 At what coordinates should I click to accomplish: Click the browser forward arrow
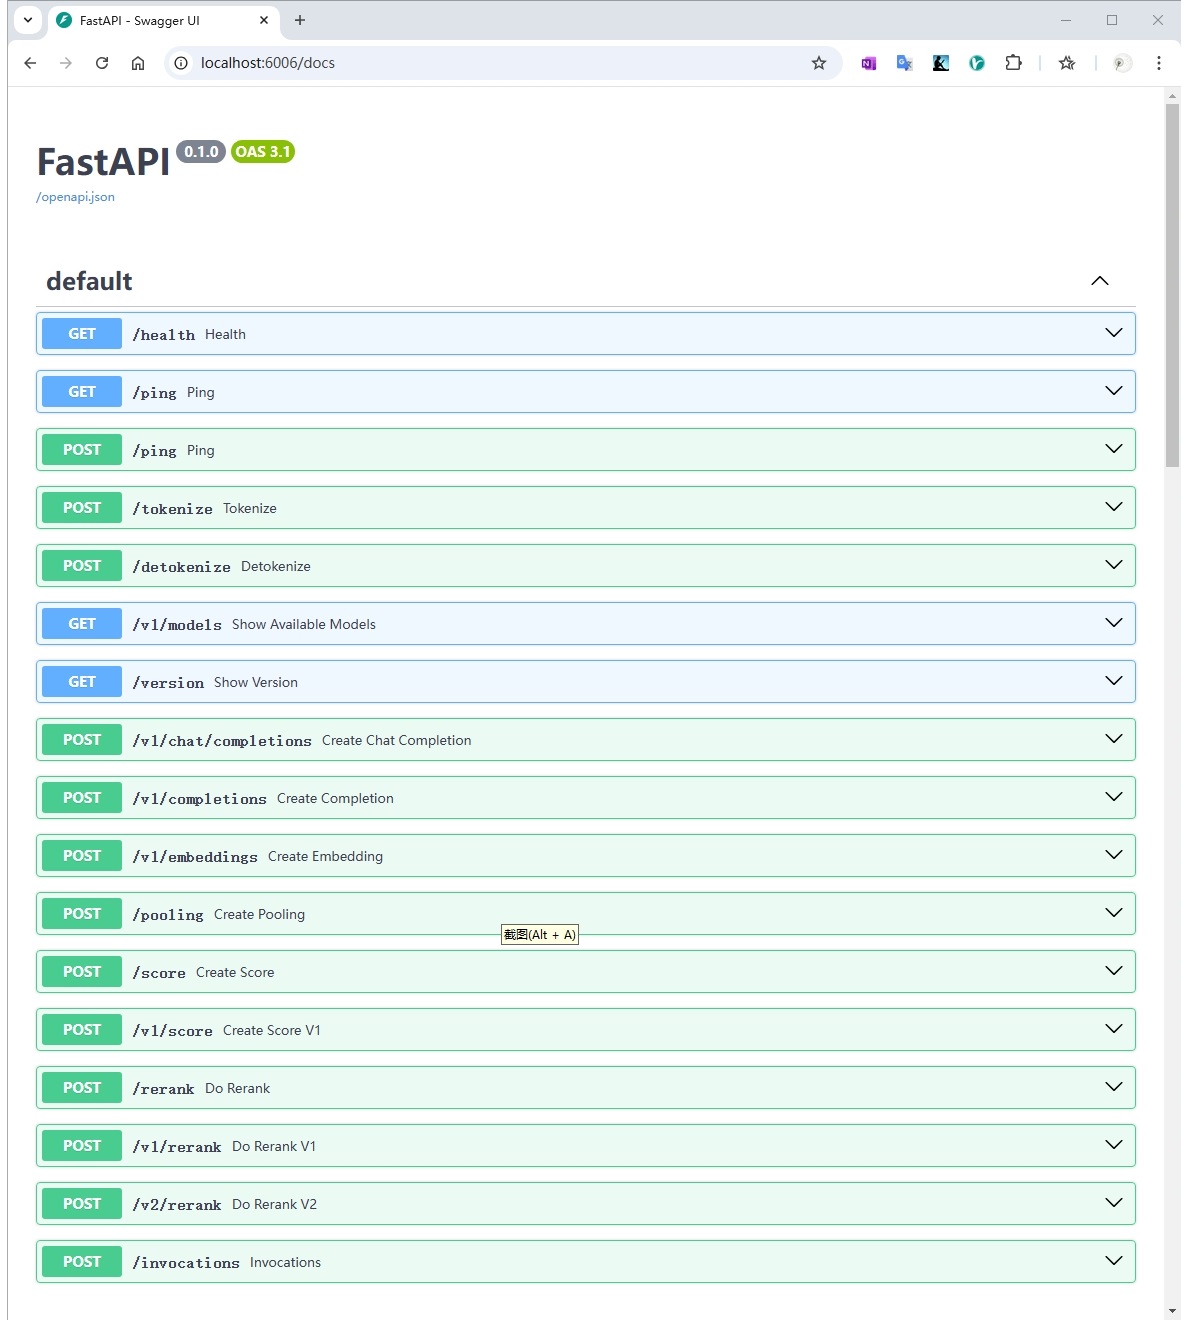tap(66, 63)
